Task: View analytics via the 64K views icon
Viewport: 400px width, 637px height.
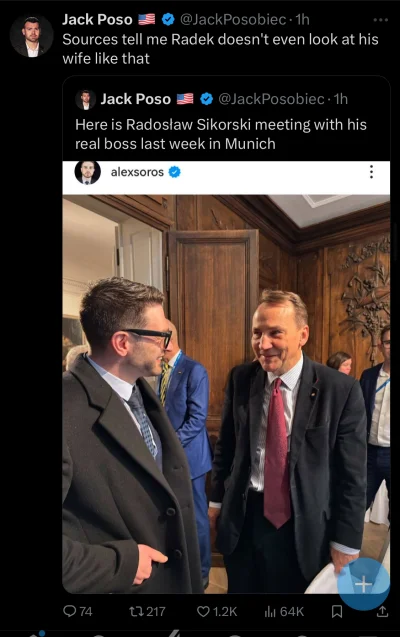Action: point(270,611)
